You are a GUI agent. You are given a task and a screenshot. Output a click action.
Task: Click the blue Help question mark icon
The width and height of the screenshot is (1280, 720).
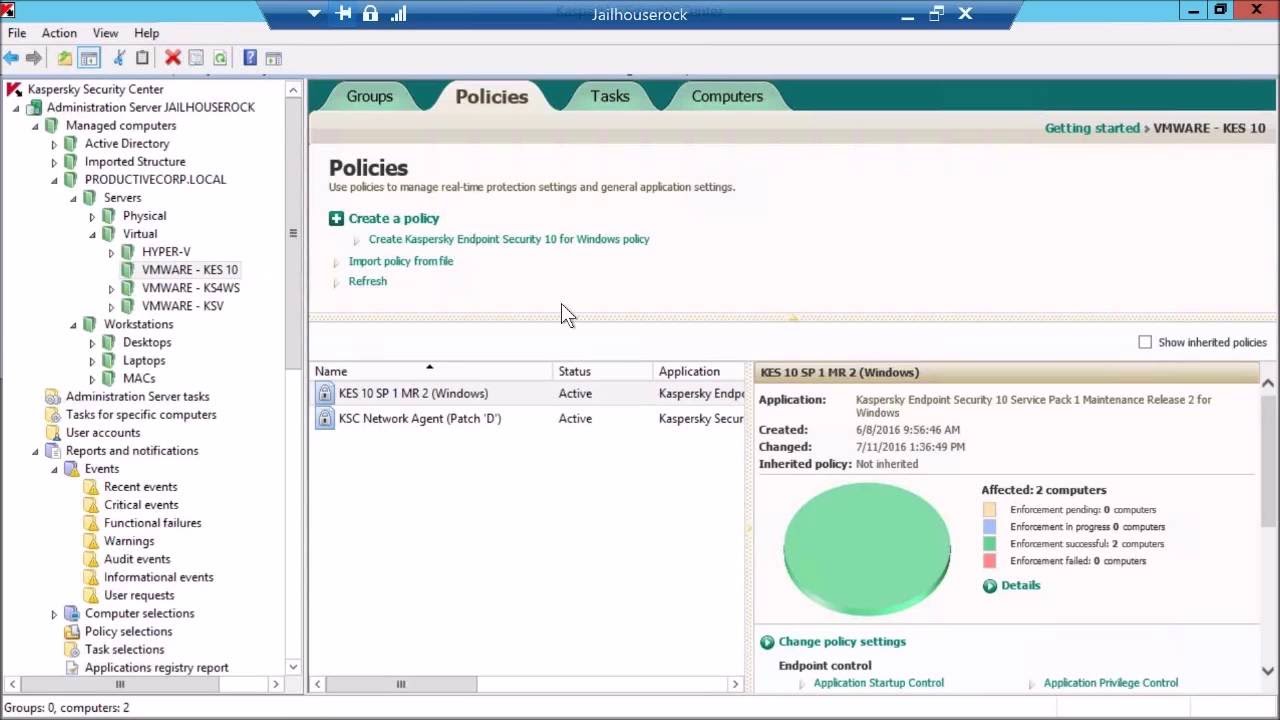click(x=250, y=58)
